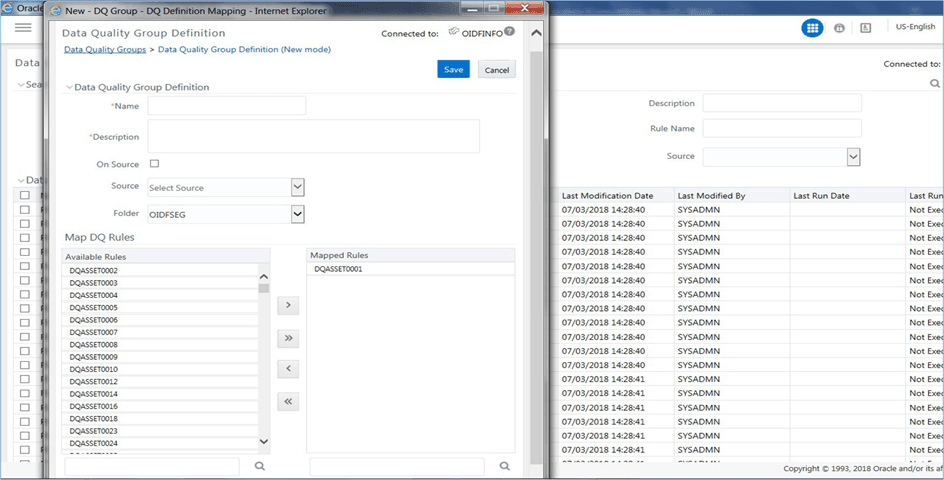Click the icon right of the applications grid
Screen dimensions: 944x480
tap(839, 28)
